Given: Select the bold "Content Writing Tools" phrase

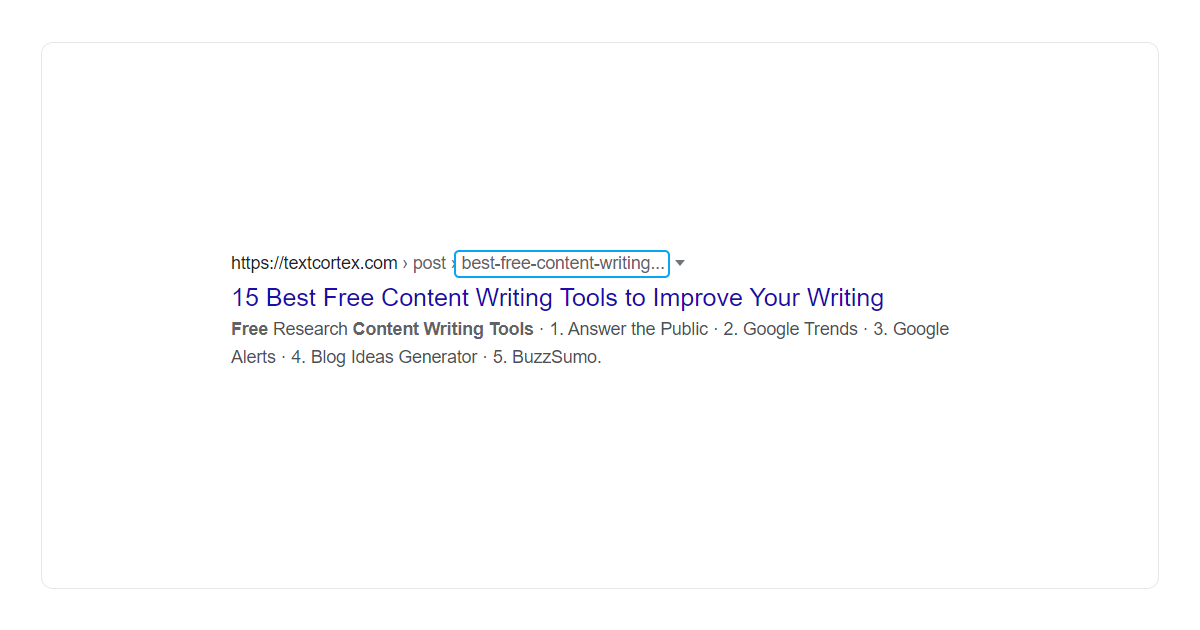Looking at the screenshot, I should [442, 328].
